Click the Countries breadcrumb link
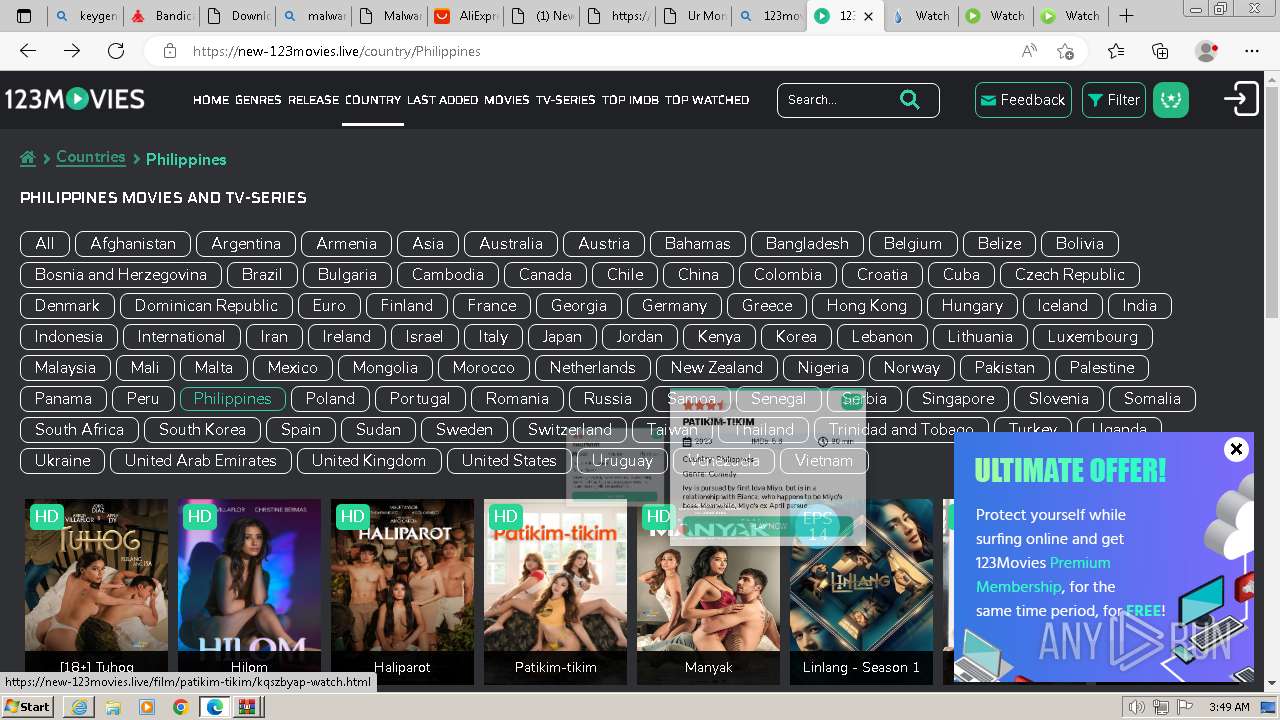1280x720 pixels. pyautogui.click(x=90, y=157)
